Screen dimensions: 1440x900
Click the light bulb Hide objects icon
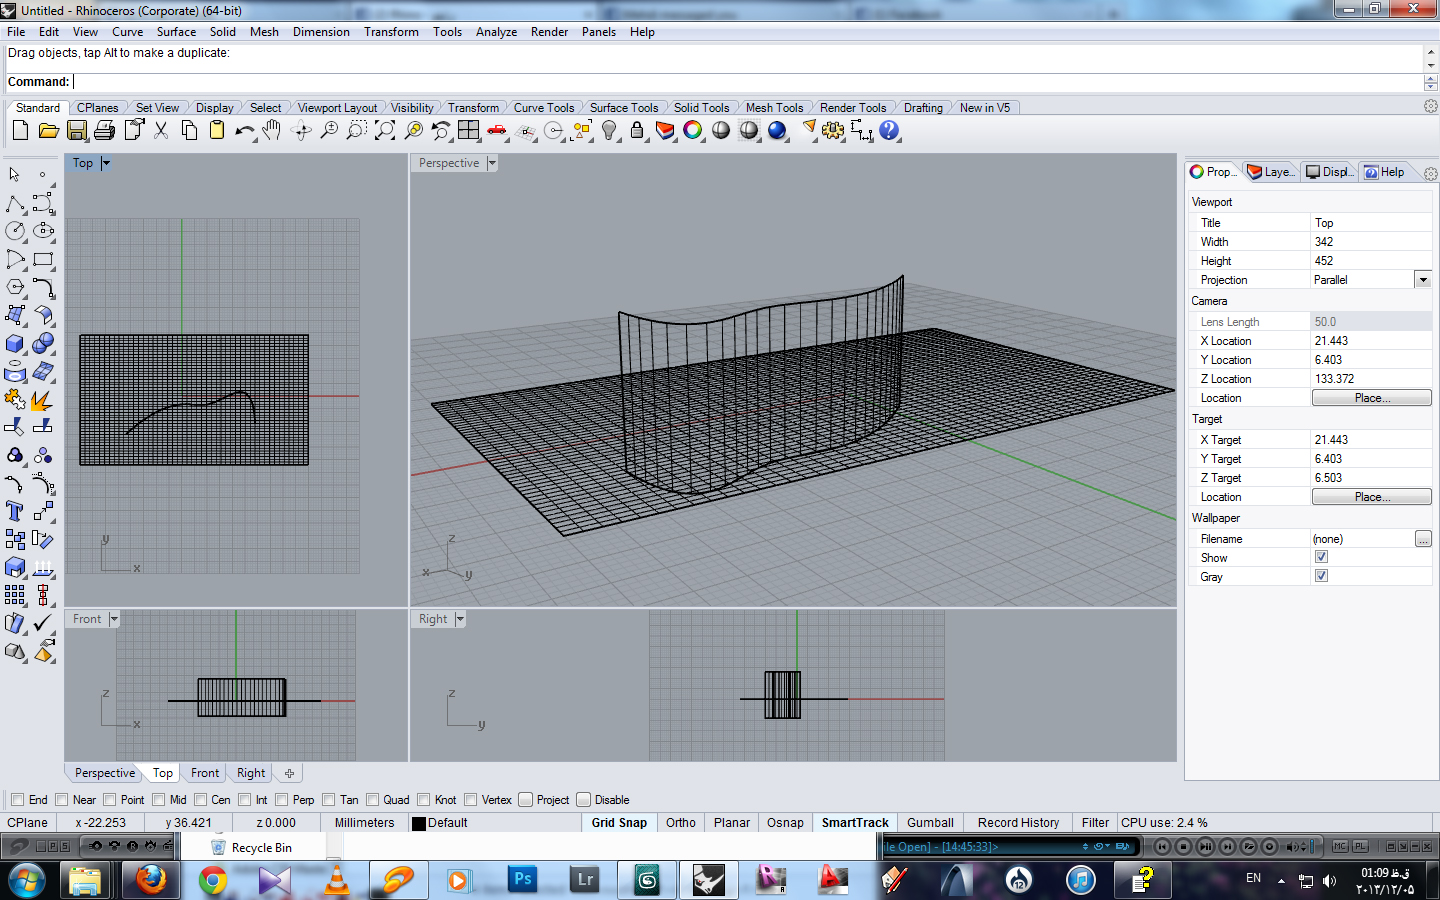click(x=609, y=130)
